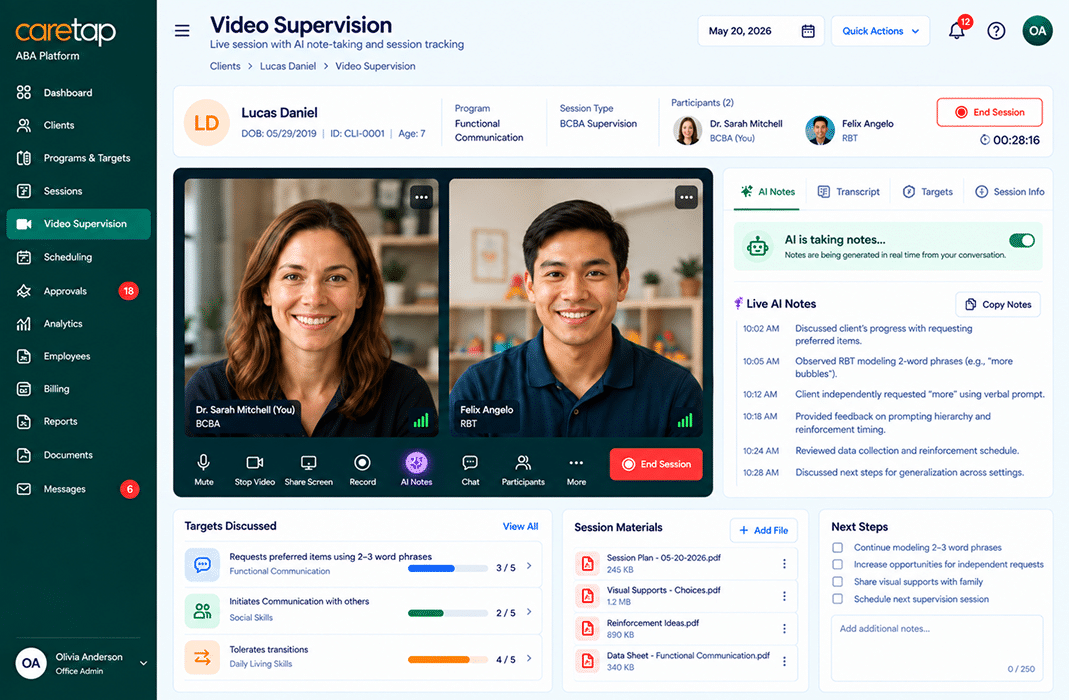Expand Initiates Communication with others chevron

(x=529, y=611)
